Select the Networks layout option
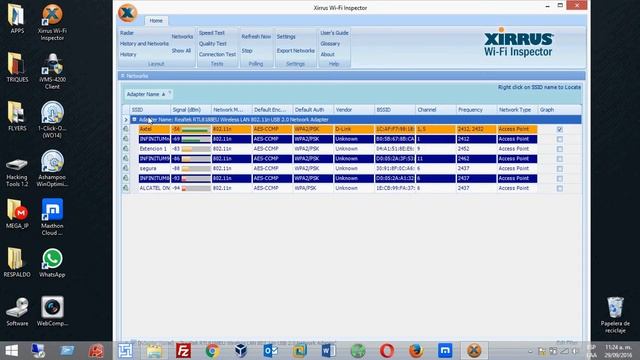Viewport: 640px width, 360px height. (x=182, y=36)
